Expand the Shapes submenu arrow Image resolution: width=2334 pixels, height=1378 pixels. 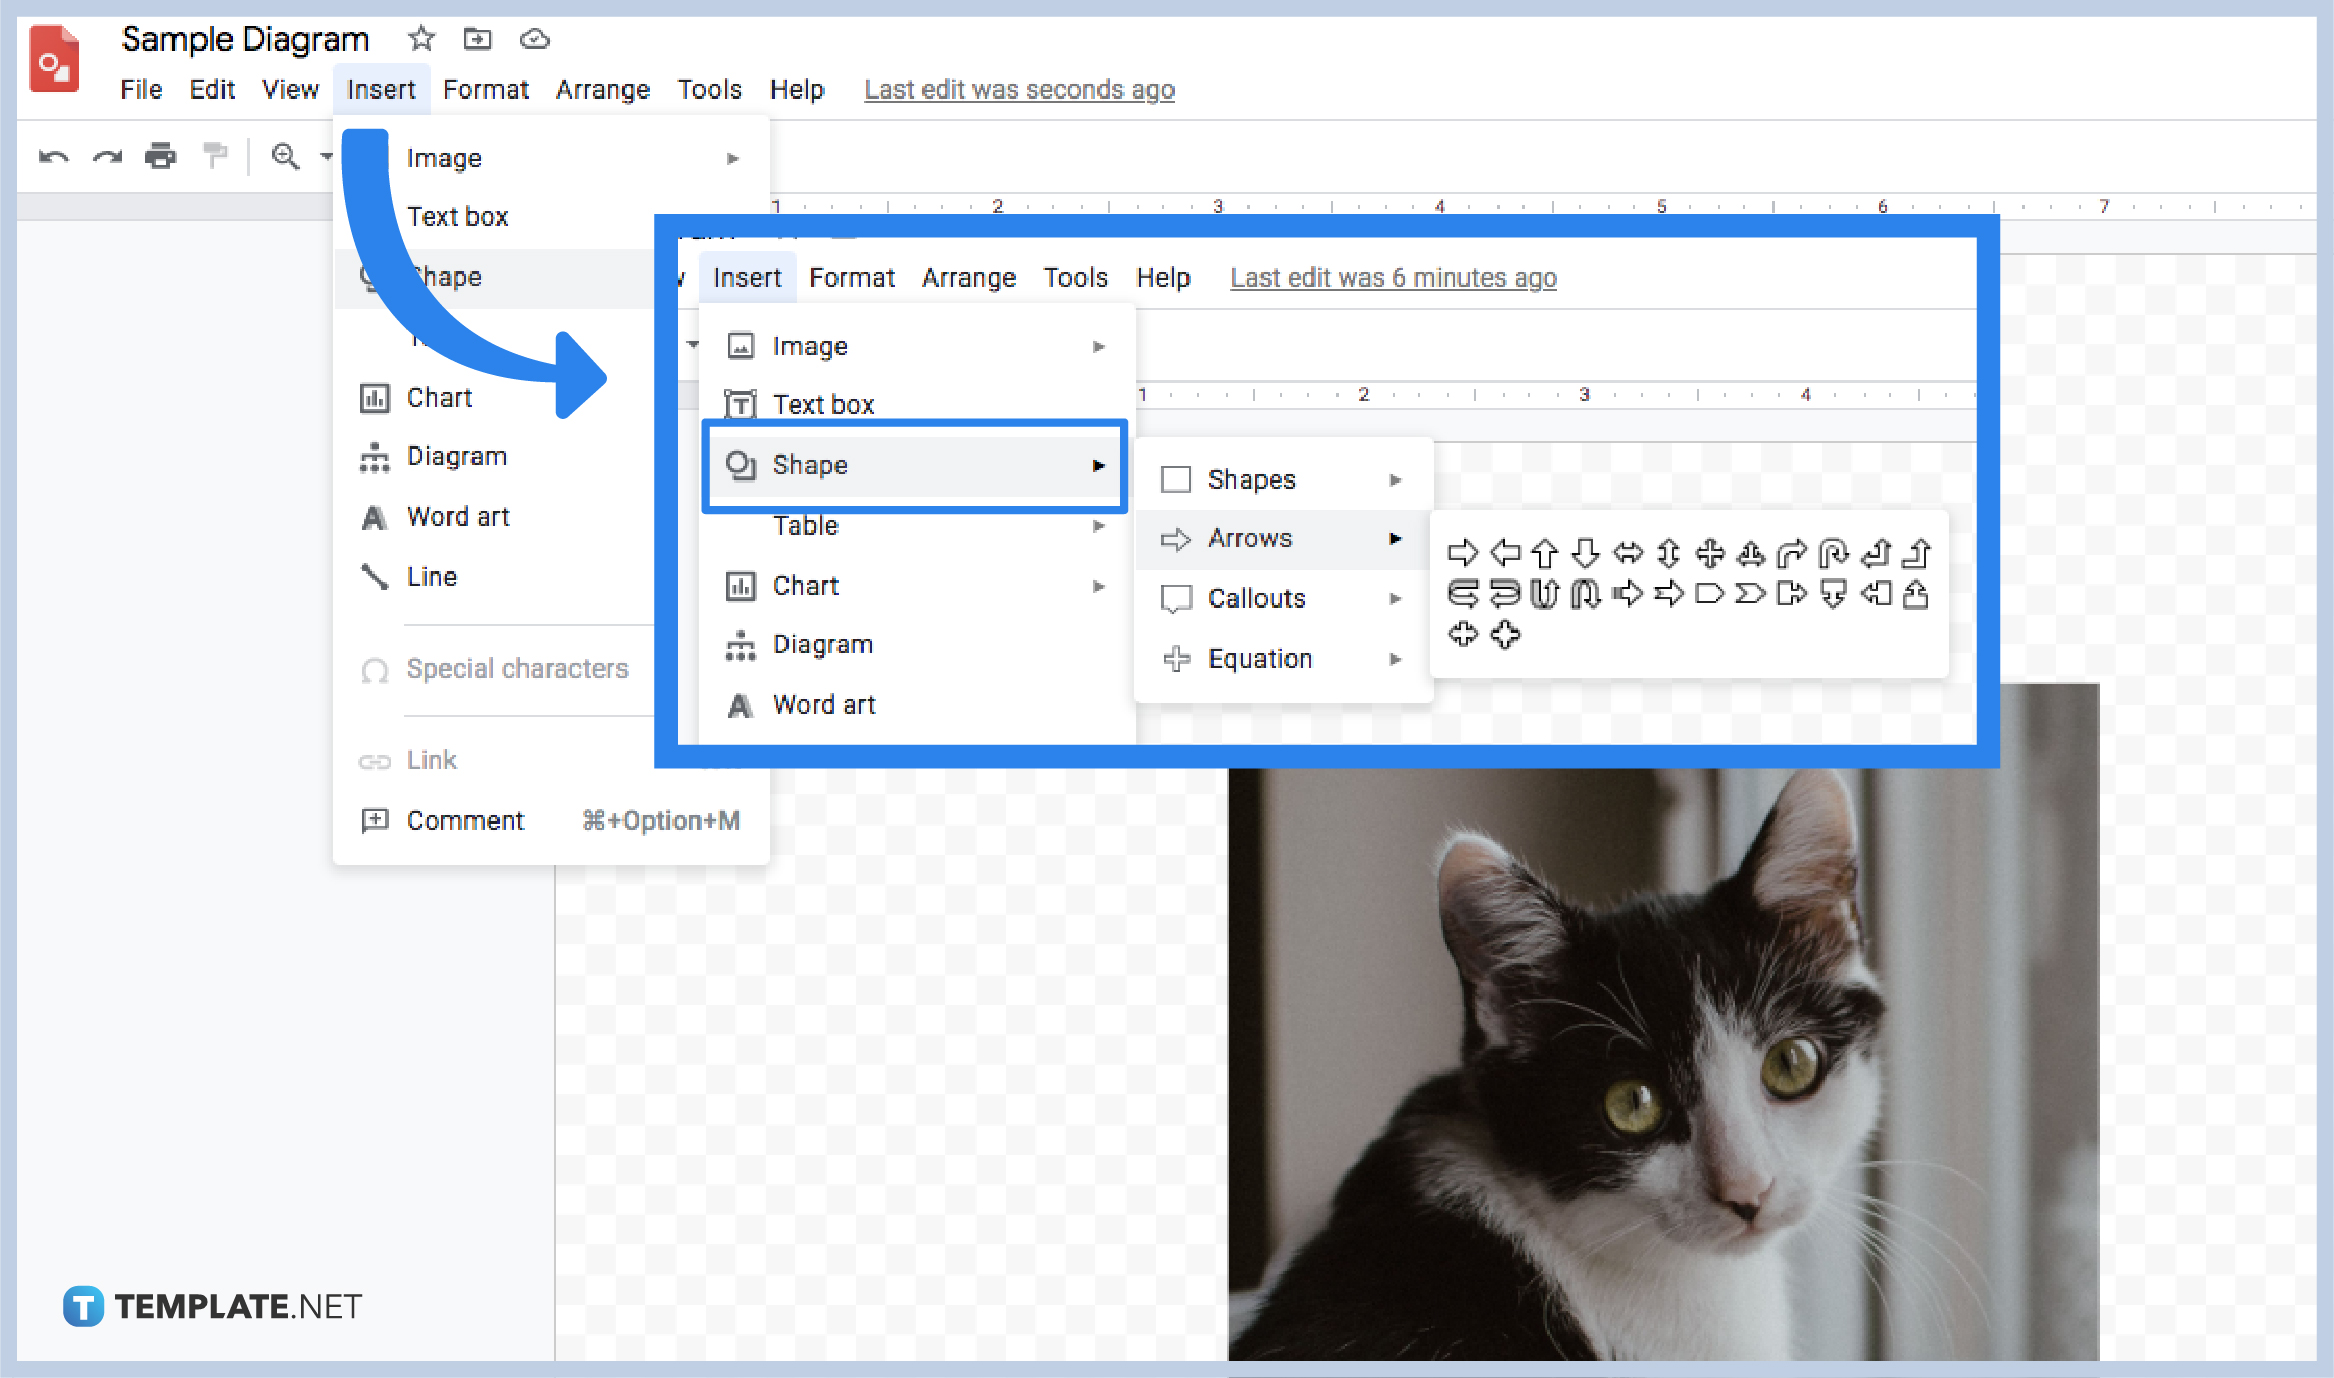1394,477
